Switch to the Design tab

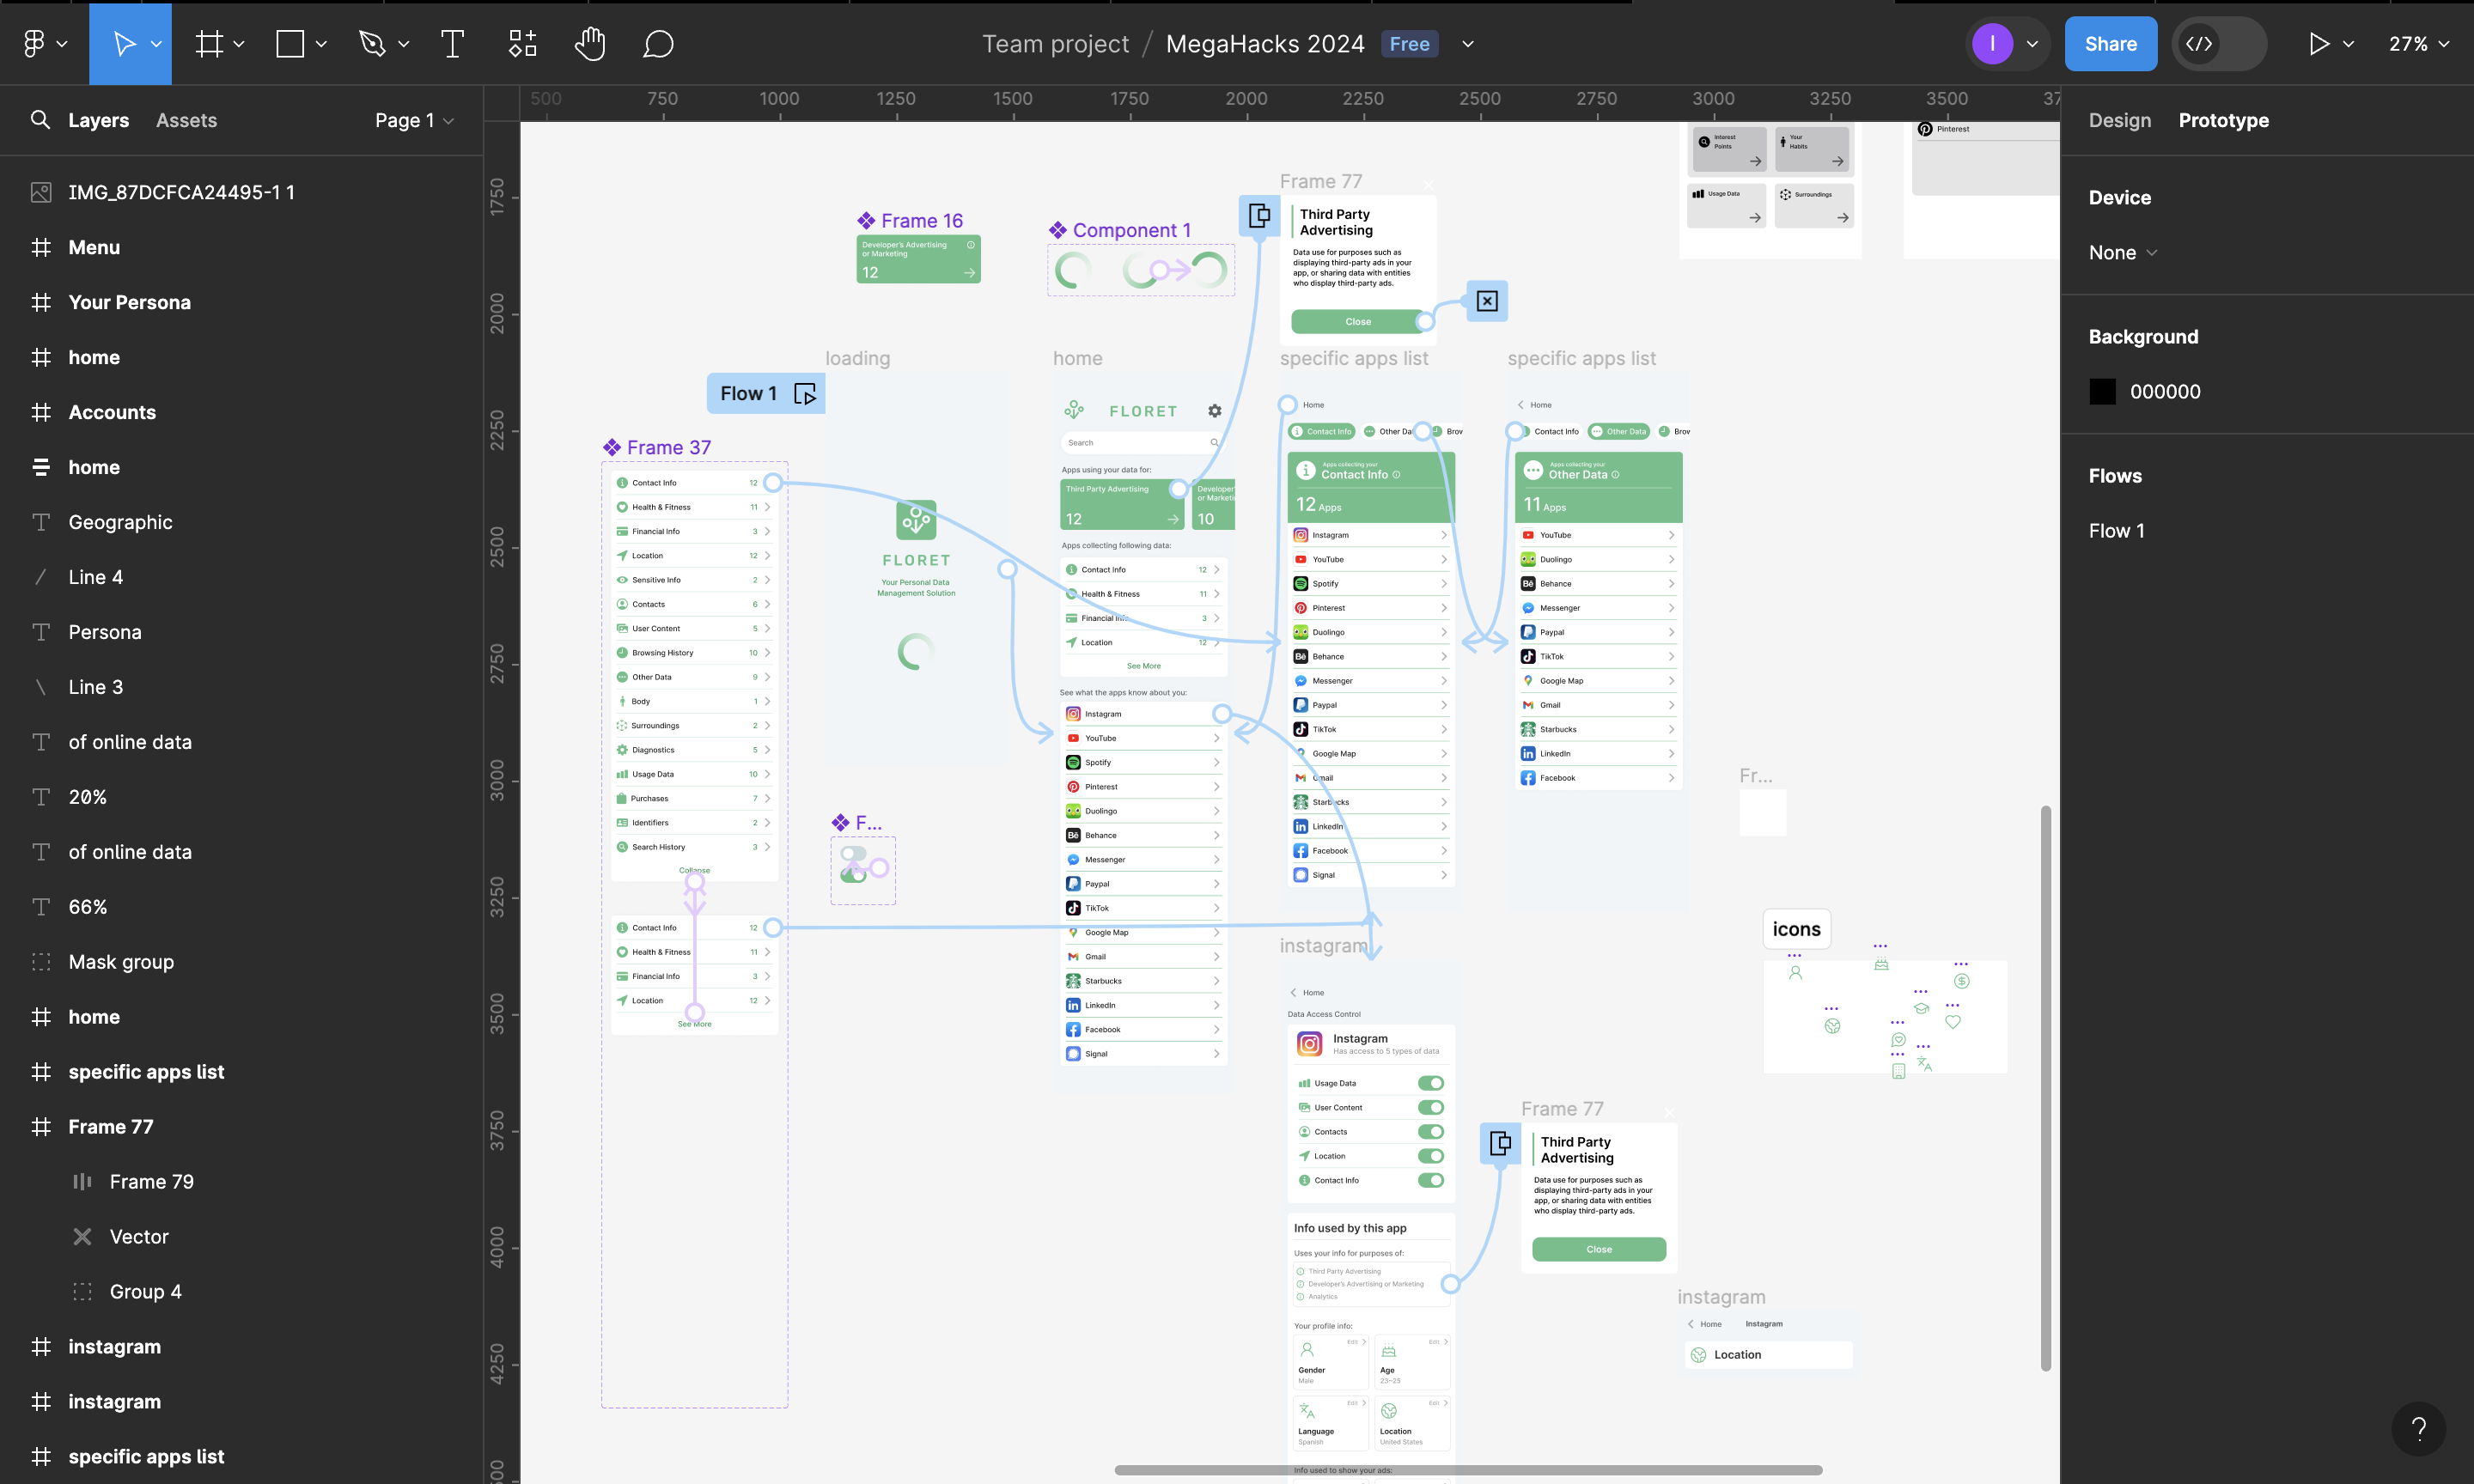(x=2119, y=120)
